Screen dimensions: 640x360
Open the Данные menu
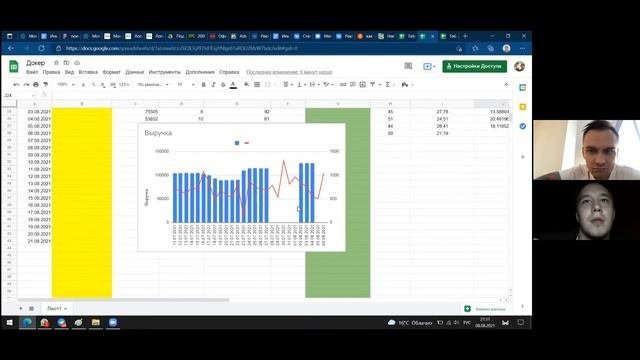[x=135, y=72]
